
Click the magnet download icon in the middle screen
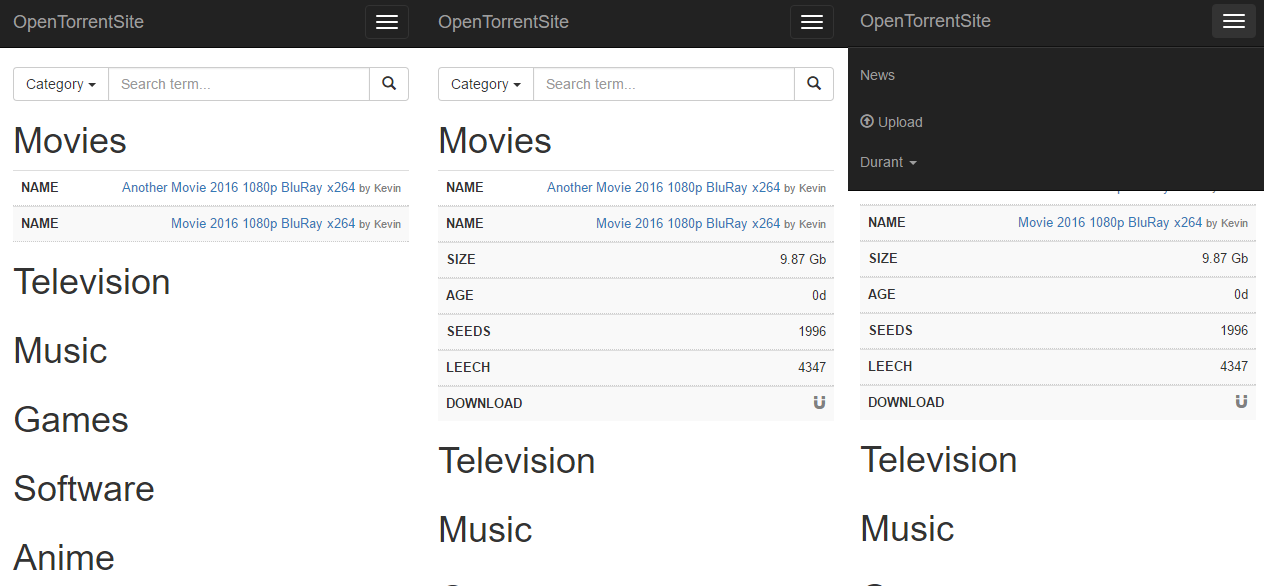(820, 403)
